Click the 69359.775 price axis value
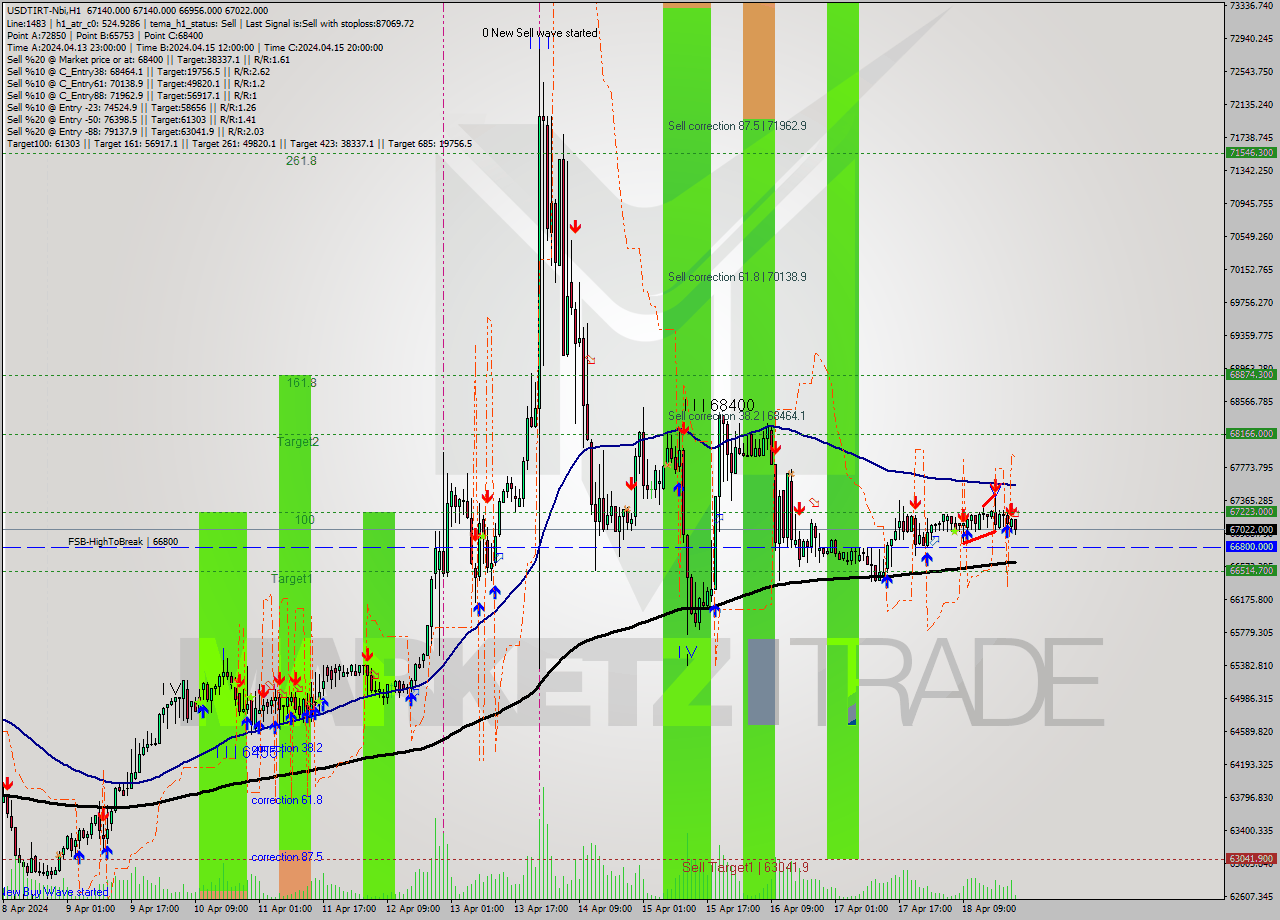 (x=1250, y=336)
